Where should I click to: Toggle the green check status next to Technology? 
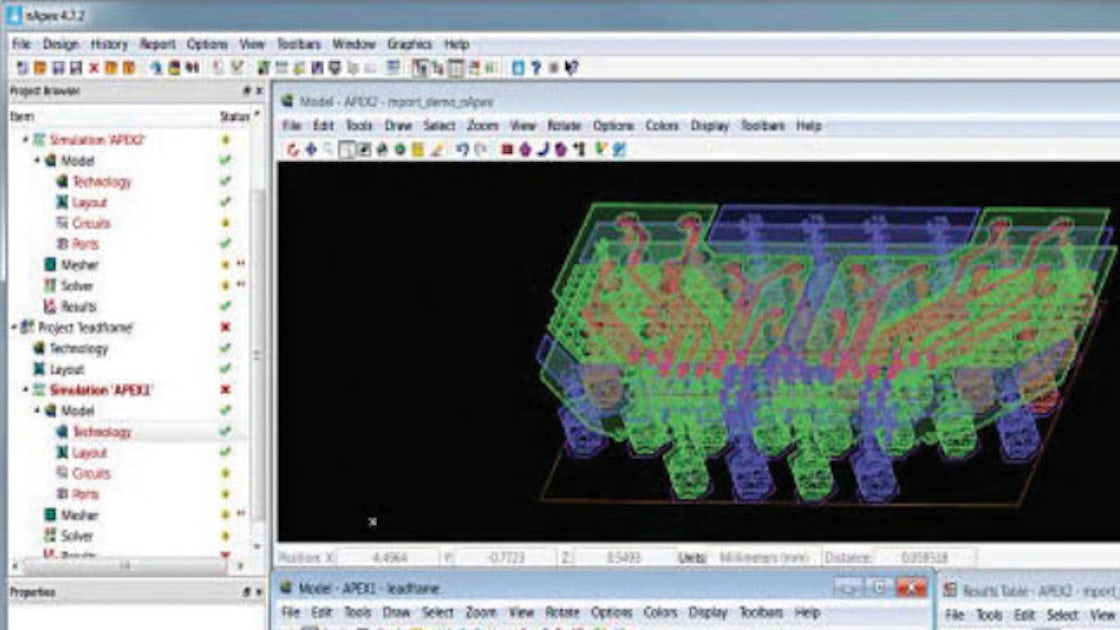coord(225,179)
